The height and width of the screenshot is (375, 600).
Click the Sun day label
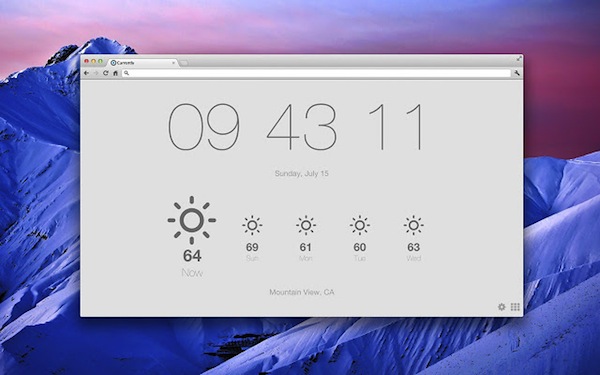coord(252,258)
